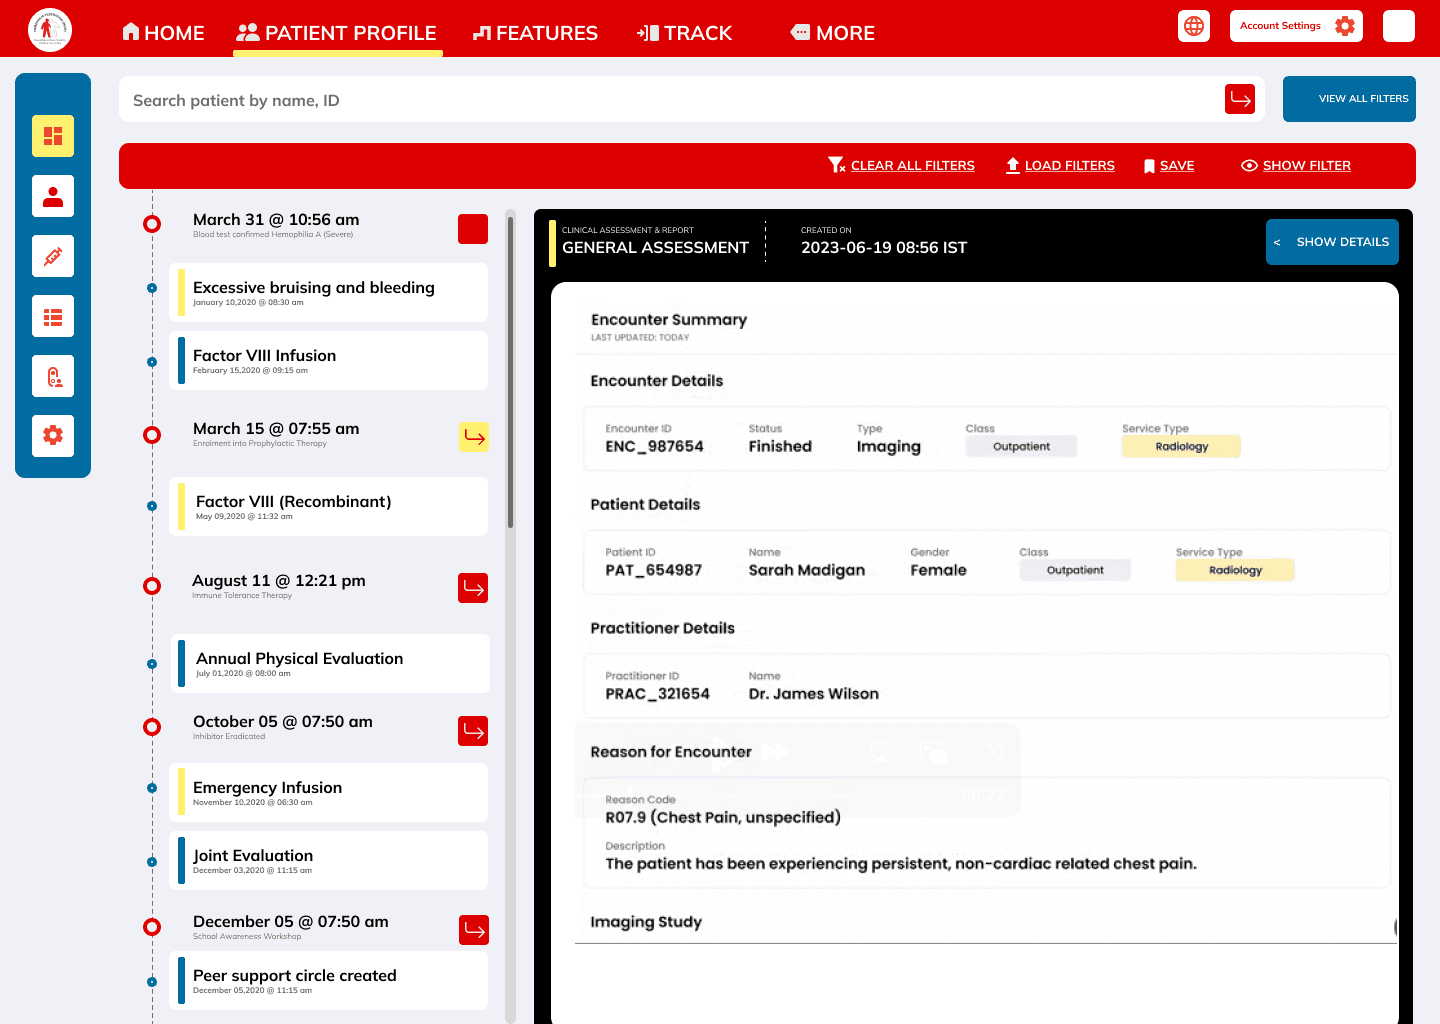Open the gear settings icon in sidebar

coord(53,436)
